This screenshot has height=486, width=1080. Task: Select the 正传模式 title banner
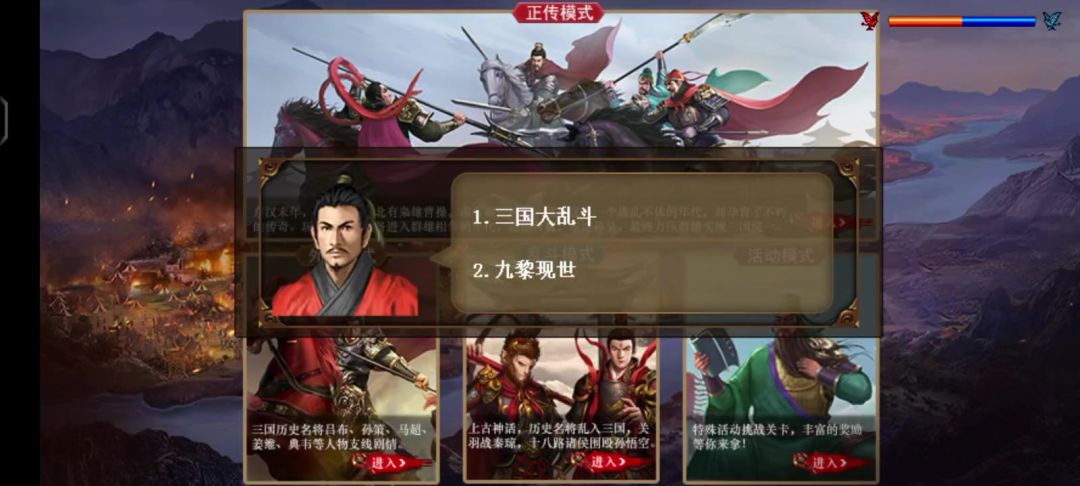coord(559,13)
